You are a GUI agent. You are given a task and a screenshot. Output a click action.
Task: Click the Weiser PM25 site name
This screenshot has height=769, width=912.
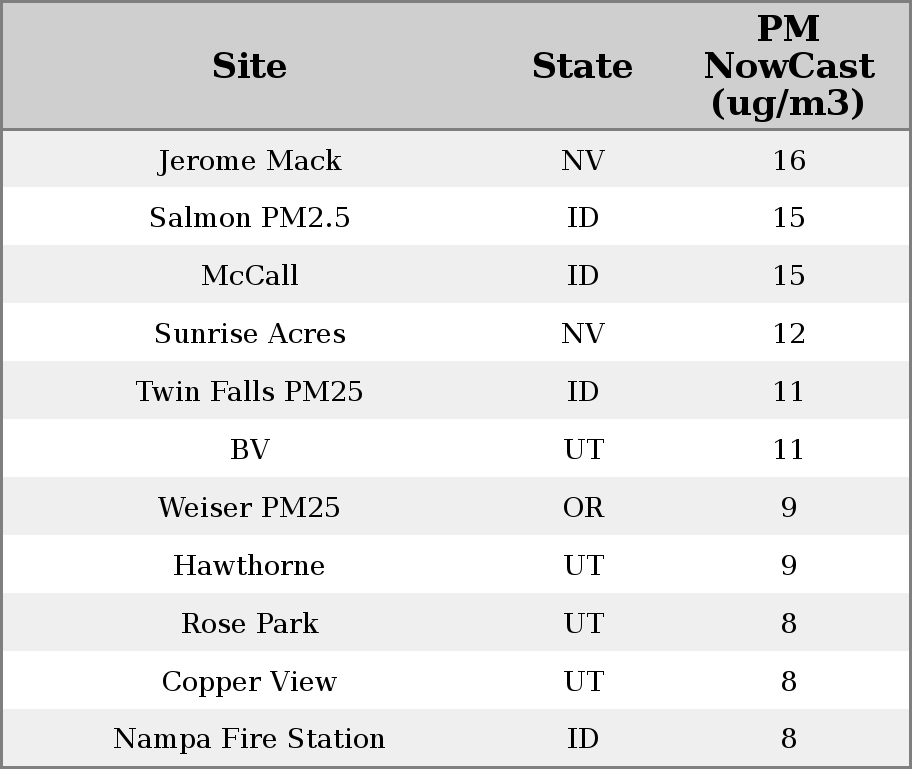coord(250,508)
